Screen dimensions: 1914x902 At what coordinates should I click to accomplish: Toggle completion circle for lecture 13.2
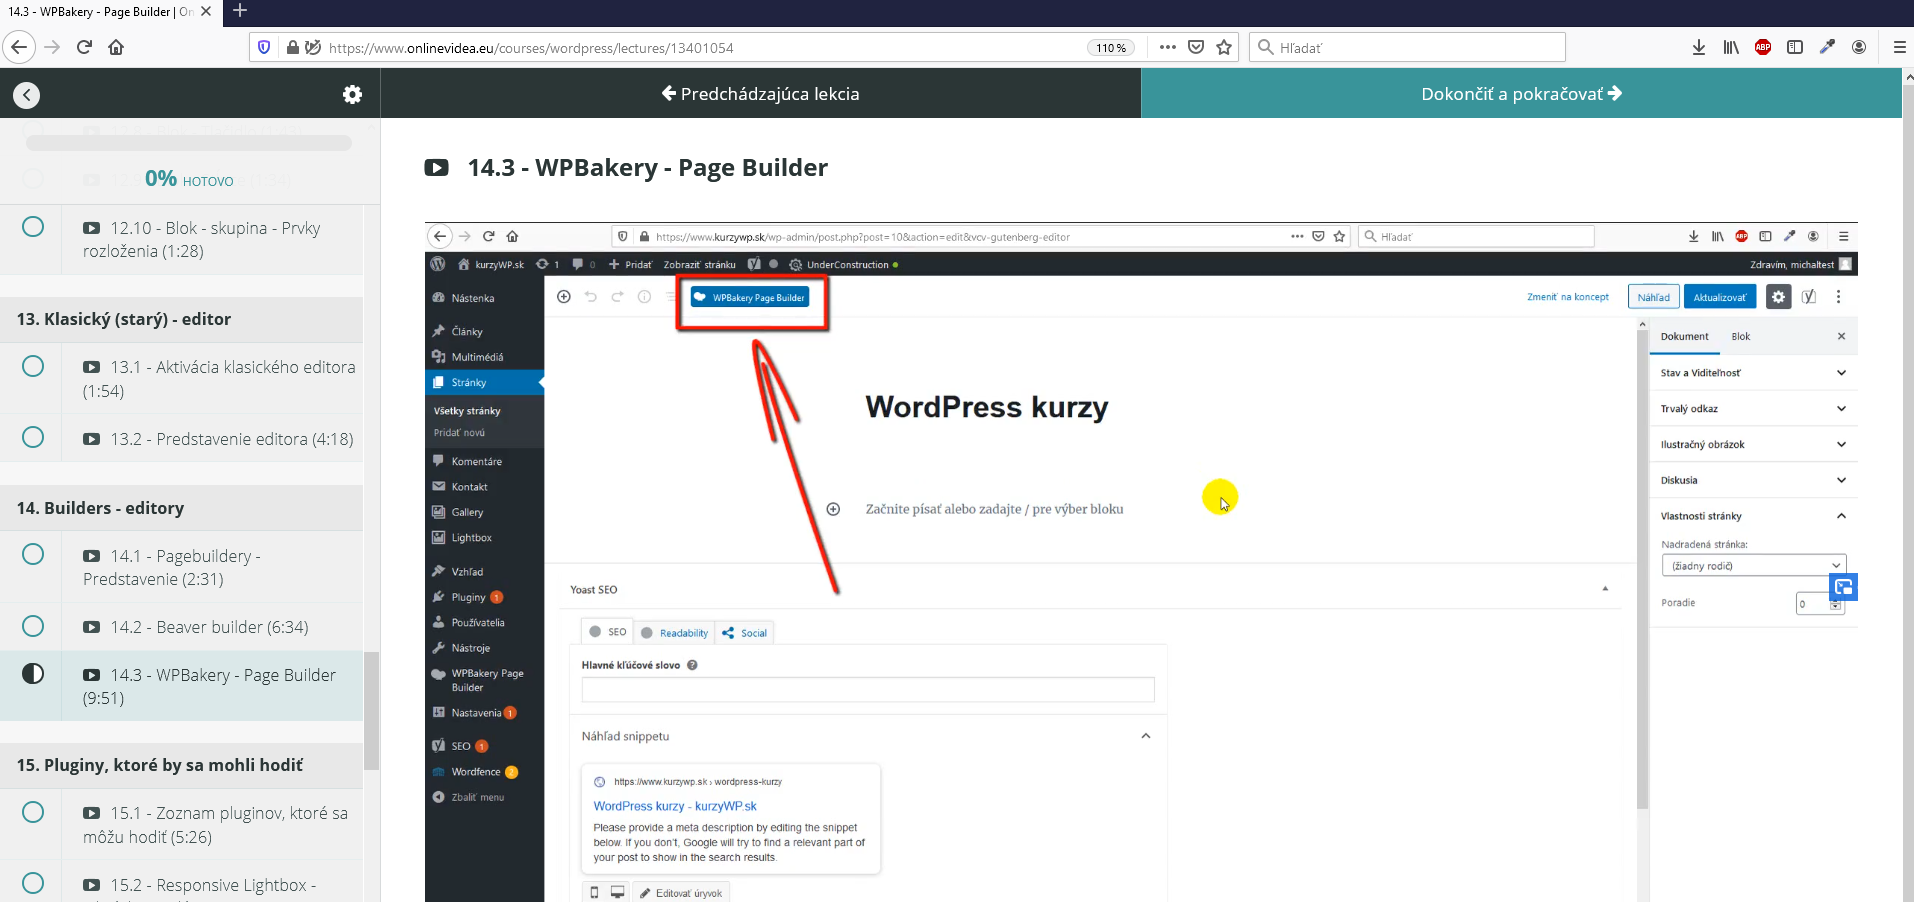[33, 437]
